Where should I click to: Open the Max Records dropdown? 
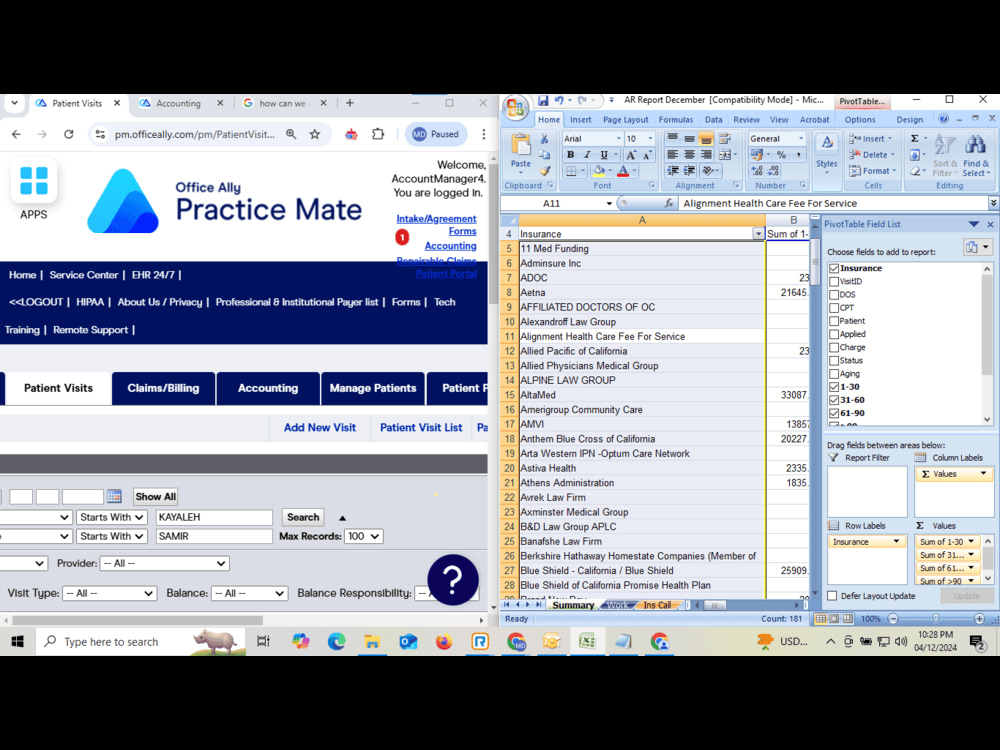[x=364, y=536]
